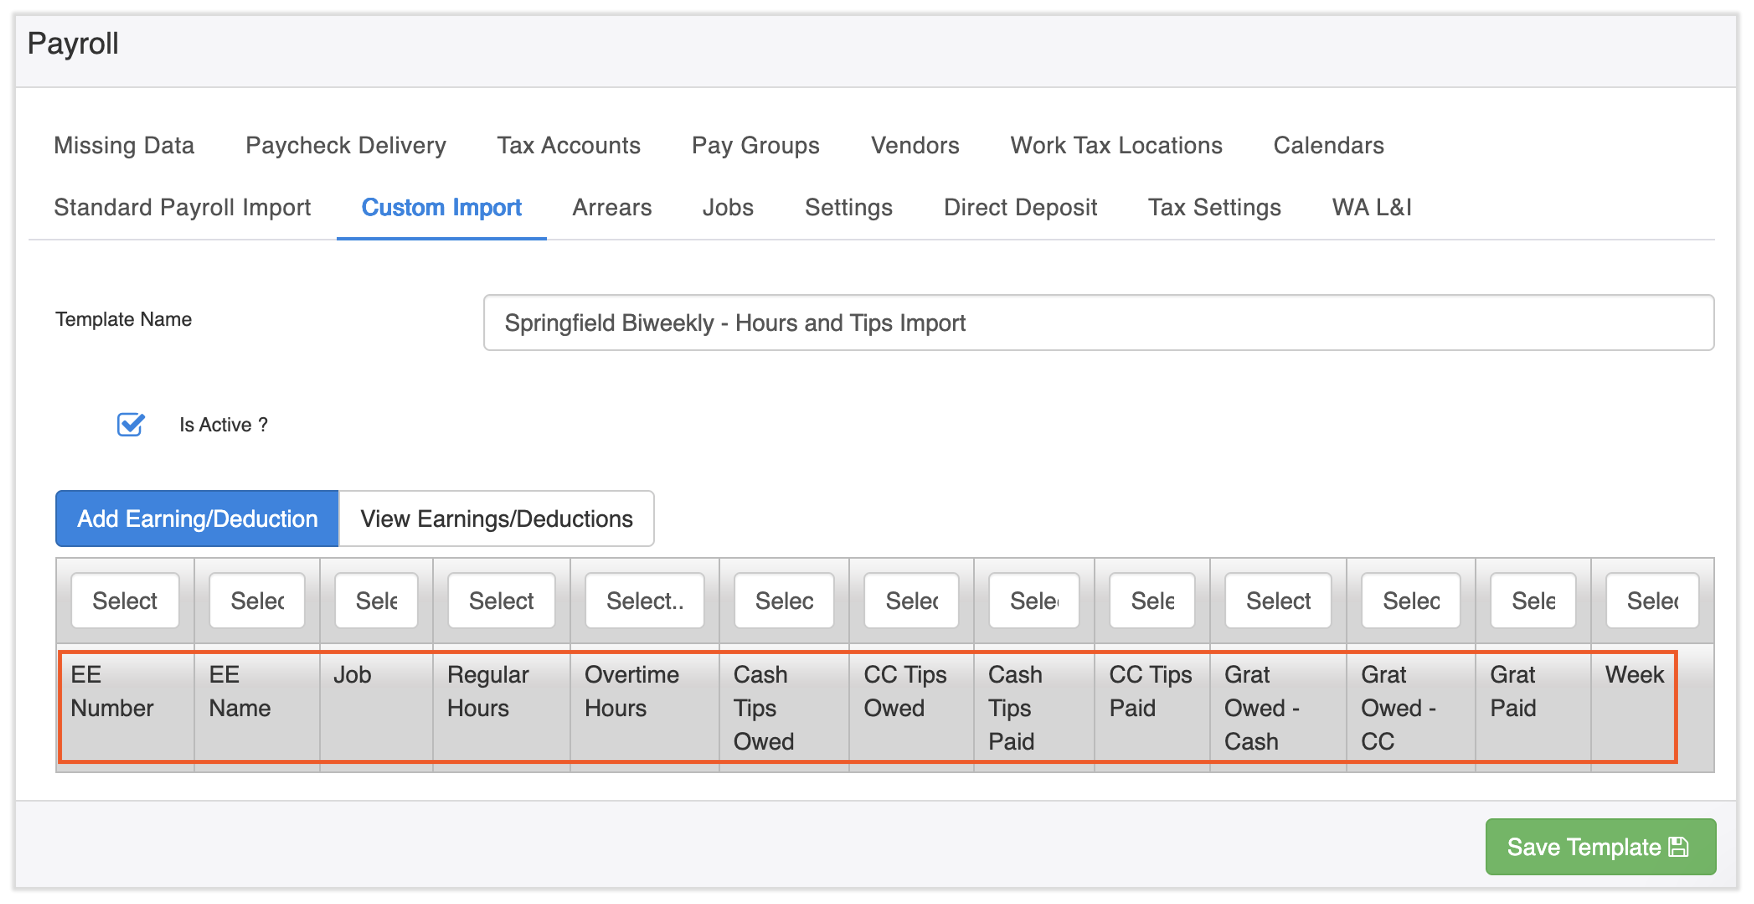Expand Select dropdown above Overtime Hours
This screenshot has height=904, width=1754.
point(644,601)
